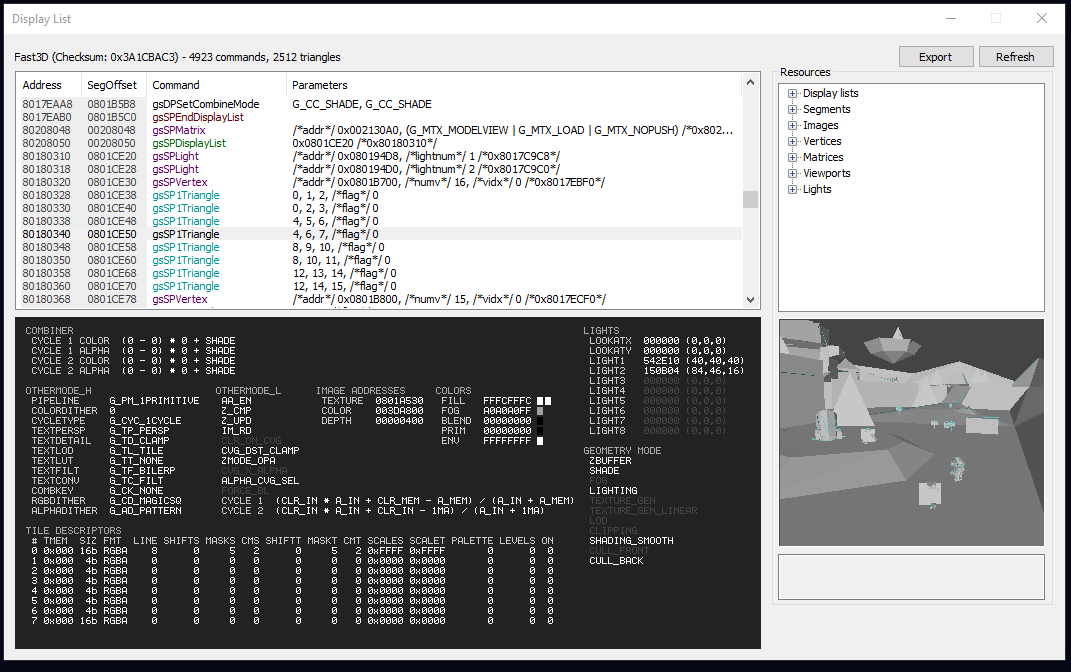Select the gsSPMatrix command row
The image size is (1071, 672).
[x=179, y=130]
